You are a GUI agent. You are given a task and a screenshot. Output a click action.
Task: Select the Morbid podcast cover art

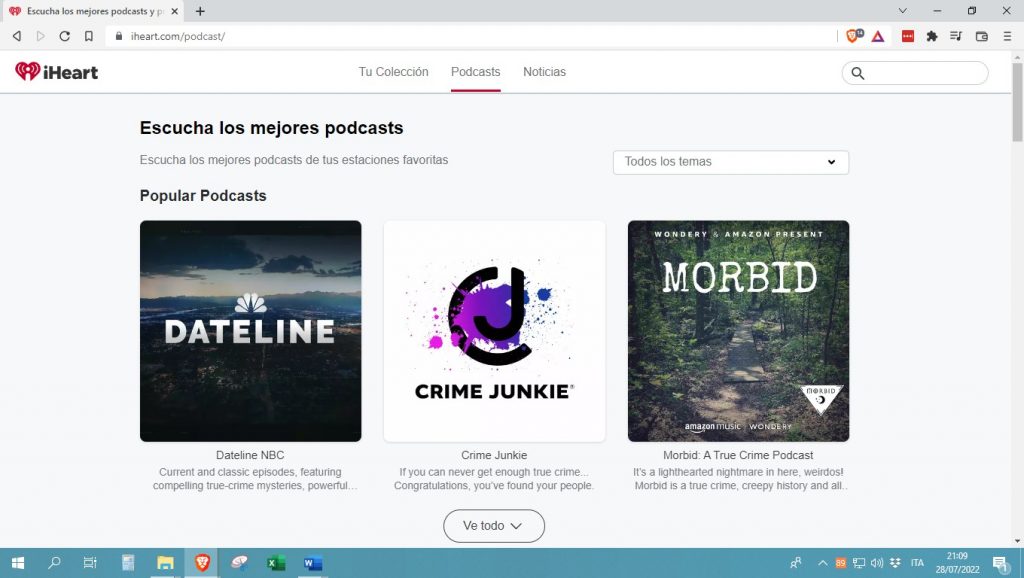738,331
